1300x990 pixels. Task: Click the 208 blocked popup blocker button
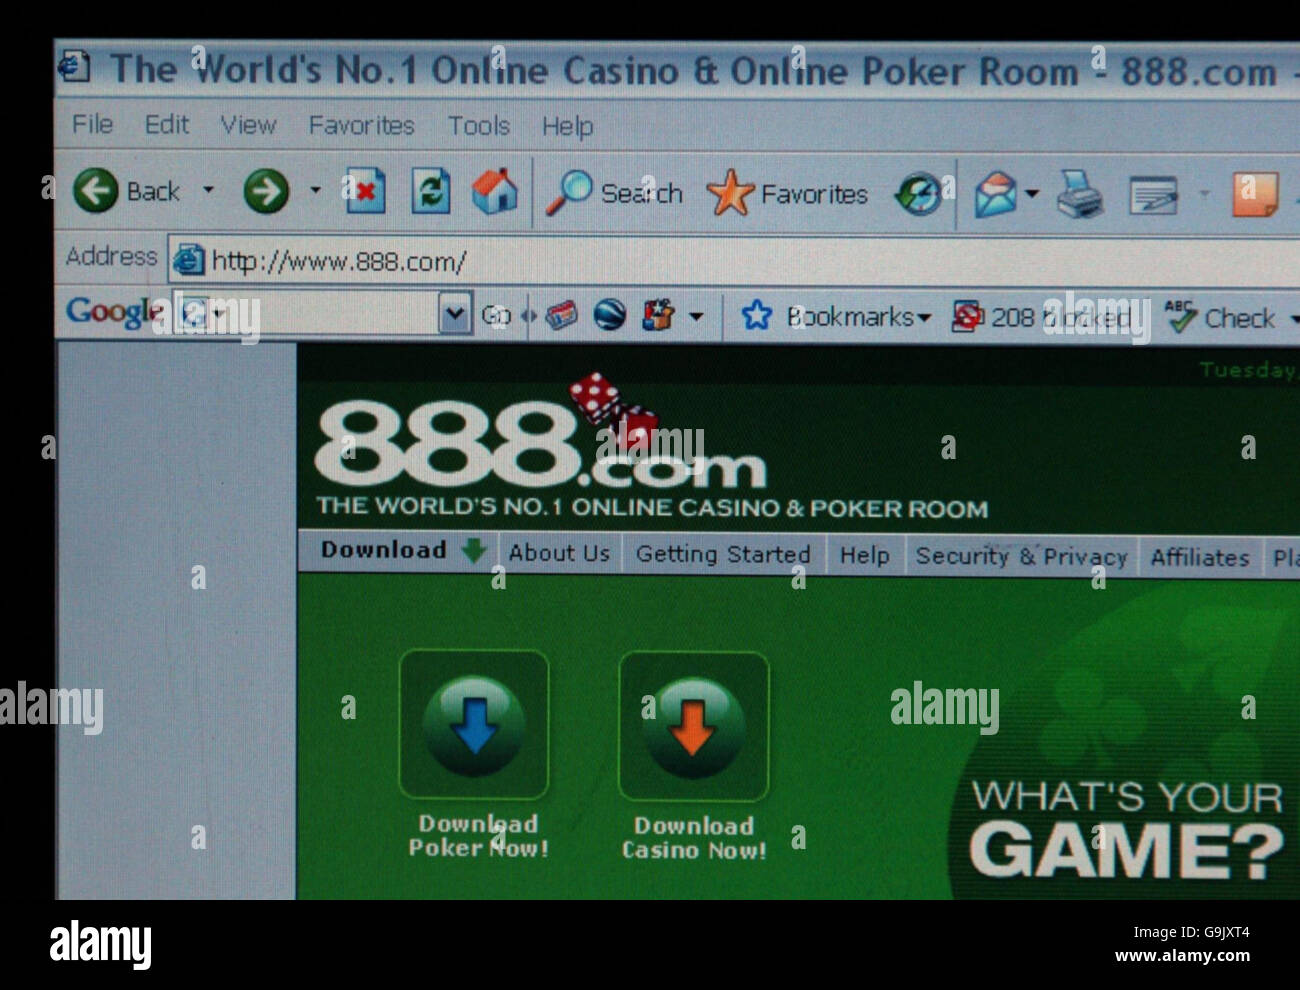1041,317
